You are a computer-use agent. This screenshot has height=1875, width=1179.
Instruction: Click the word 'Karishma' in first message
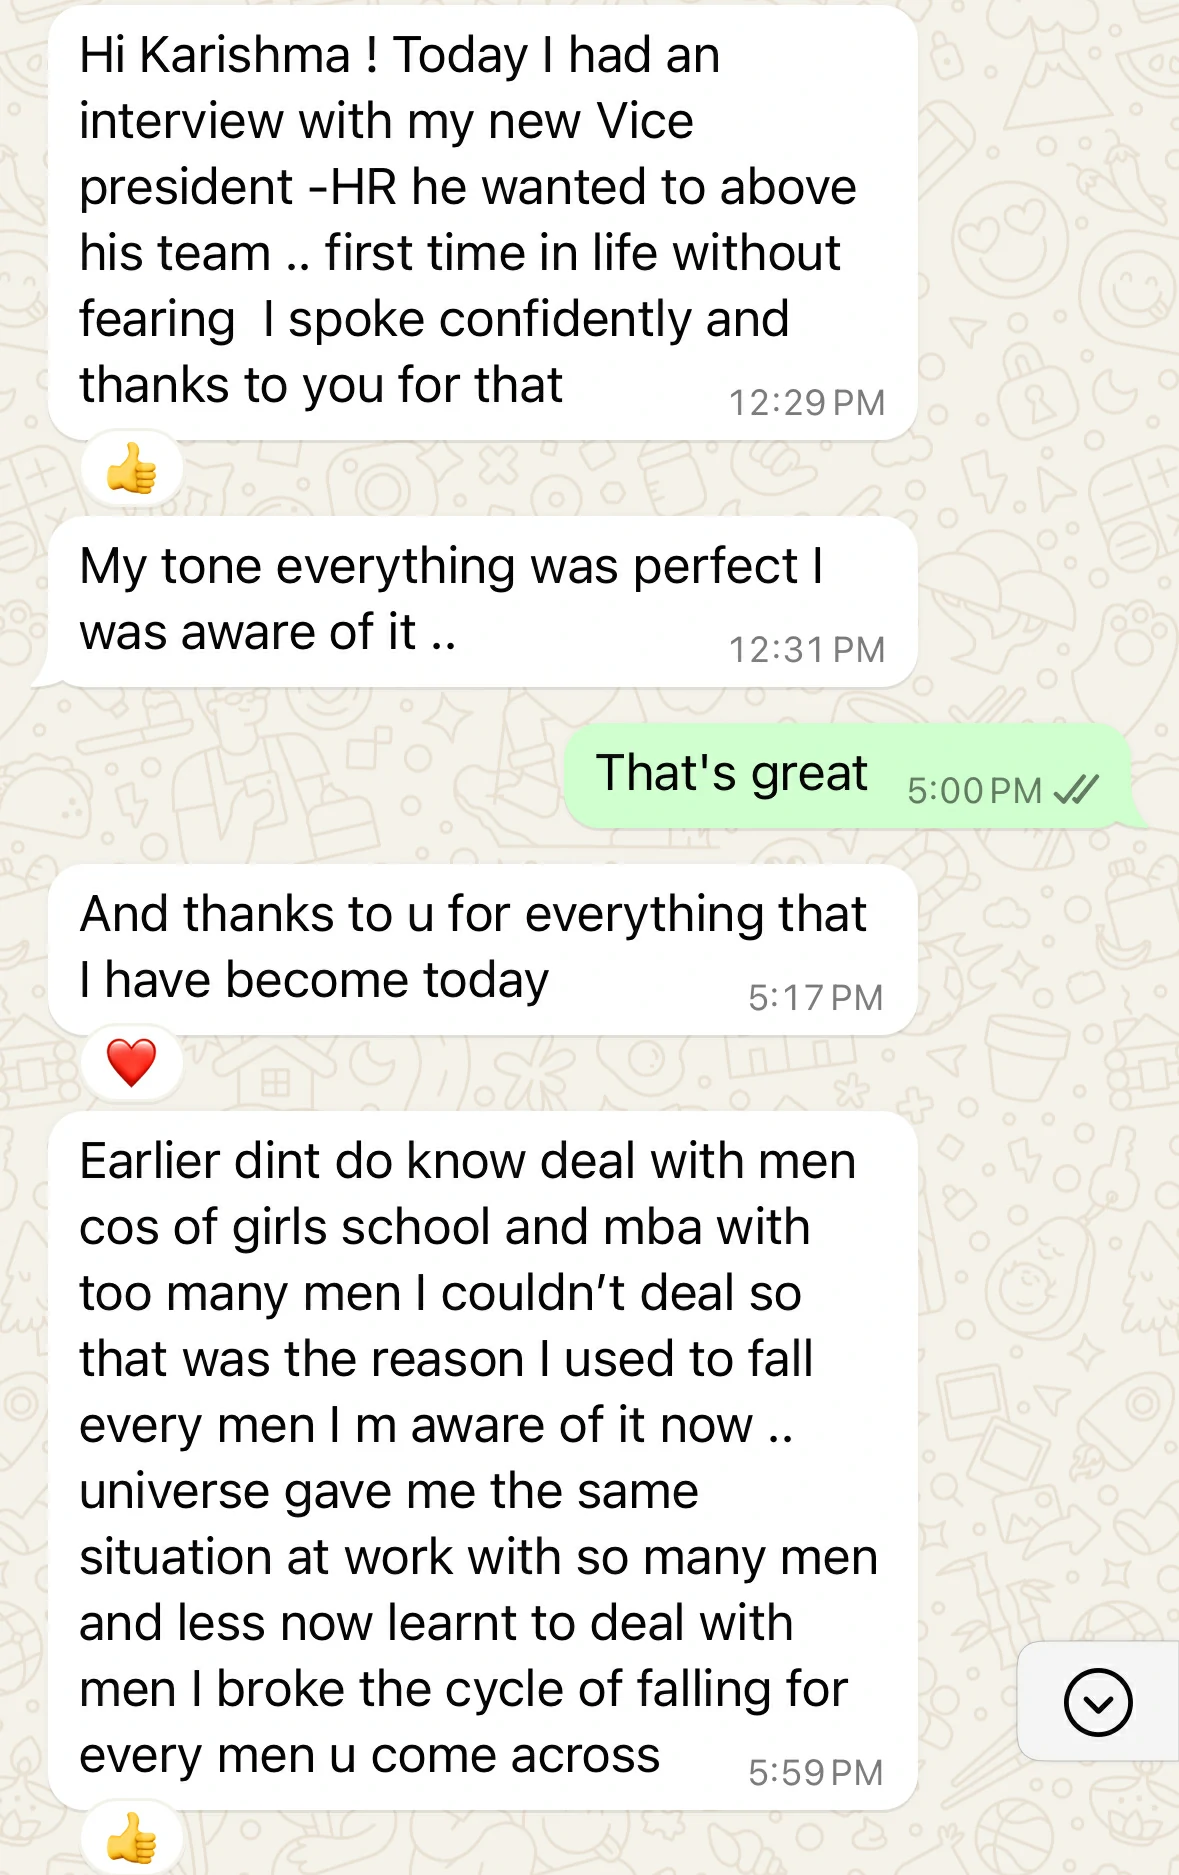coord(245,55)
